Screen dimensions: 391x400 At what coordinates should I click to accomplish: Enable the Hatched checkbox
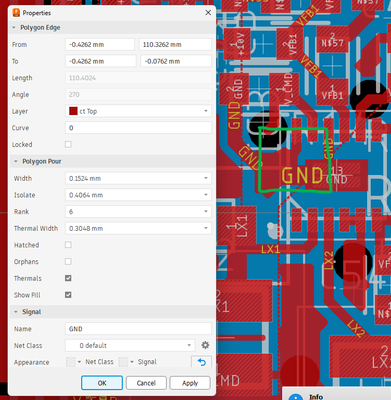(x=68, y=245)
